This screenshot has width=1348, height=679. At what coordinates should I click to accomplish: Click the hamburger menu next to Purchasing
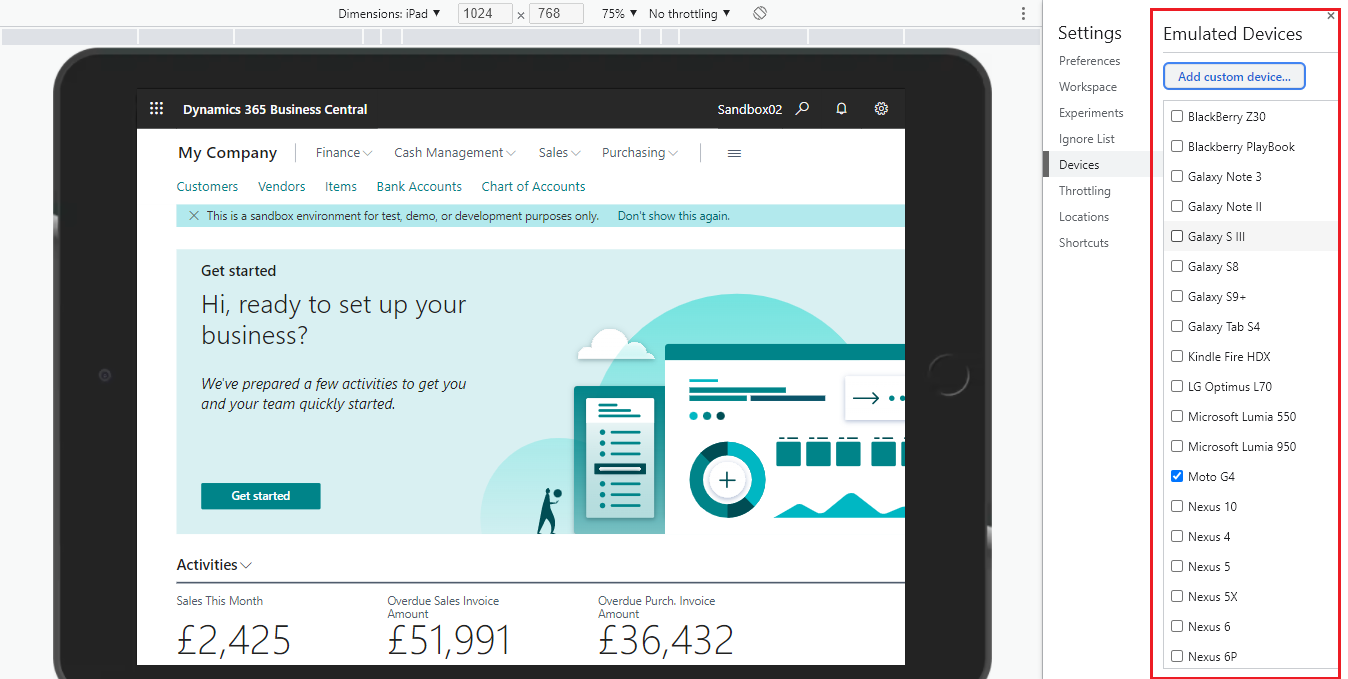pos(734,152)
